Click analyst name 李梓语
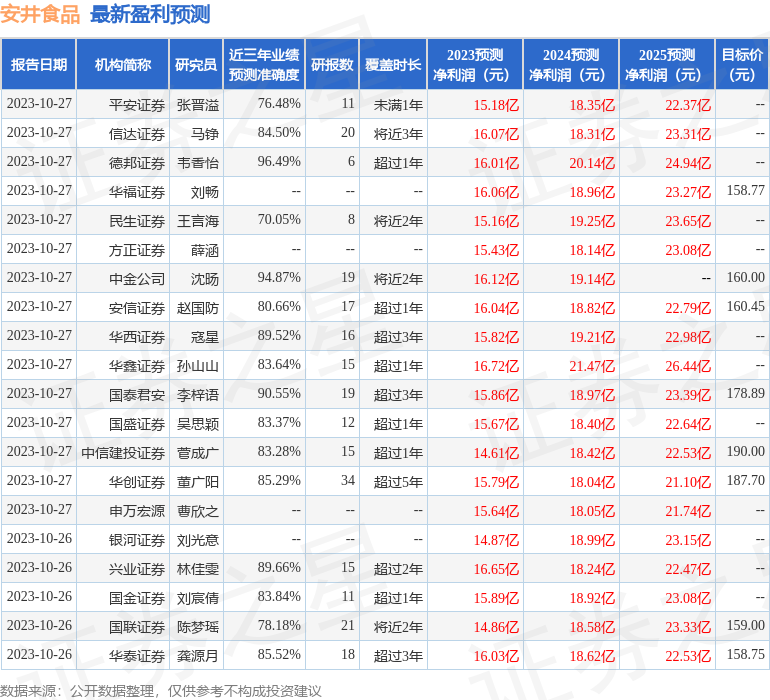This screenshot has width=770, height=700. click(197, 394)
